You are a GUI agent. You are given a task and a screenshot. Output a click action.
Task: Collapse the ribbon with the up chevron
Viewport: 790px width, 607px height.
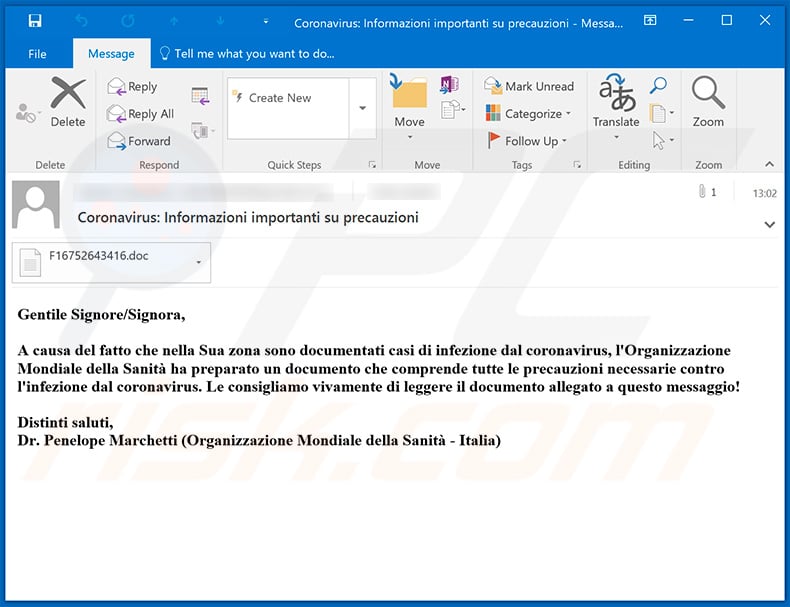click(769, 164)
